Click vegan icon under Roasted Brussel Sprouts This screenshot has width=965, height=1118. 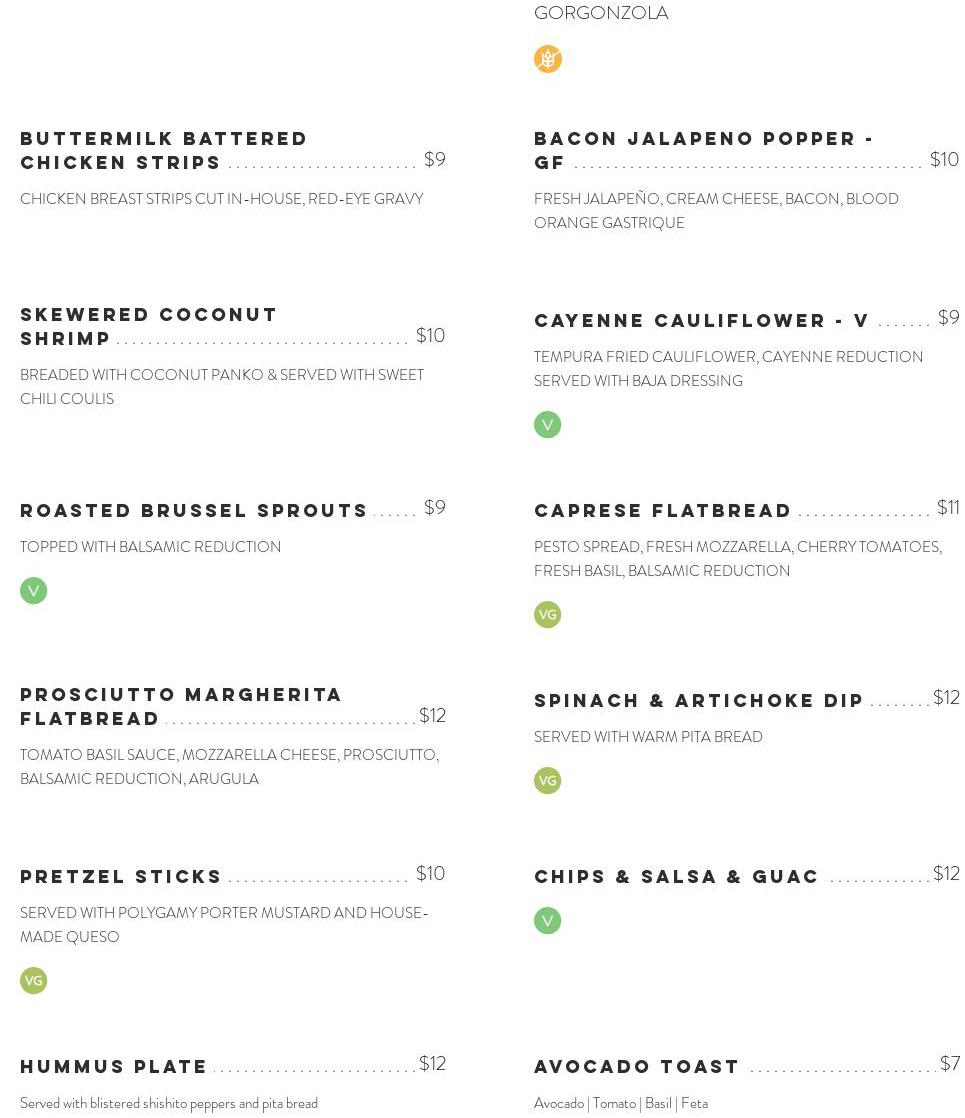33,591
